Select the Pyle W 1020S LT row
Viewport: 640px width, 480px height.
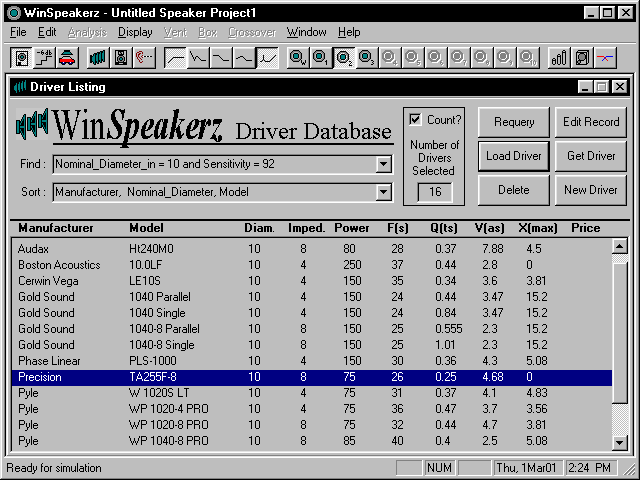pyautogui.click(x=312, y=393)
